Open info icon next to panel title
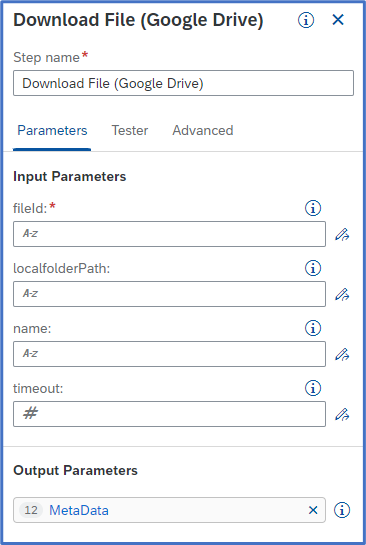 pyautogui.click(x=306, y=20)
